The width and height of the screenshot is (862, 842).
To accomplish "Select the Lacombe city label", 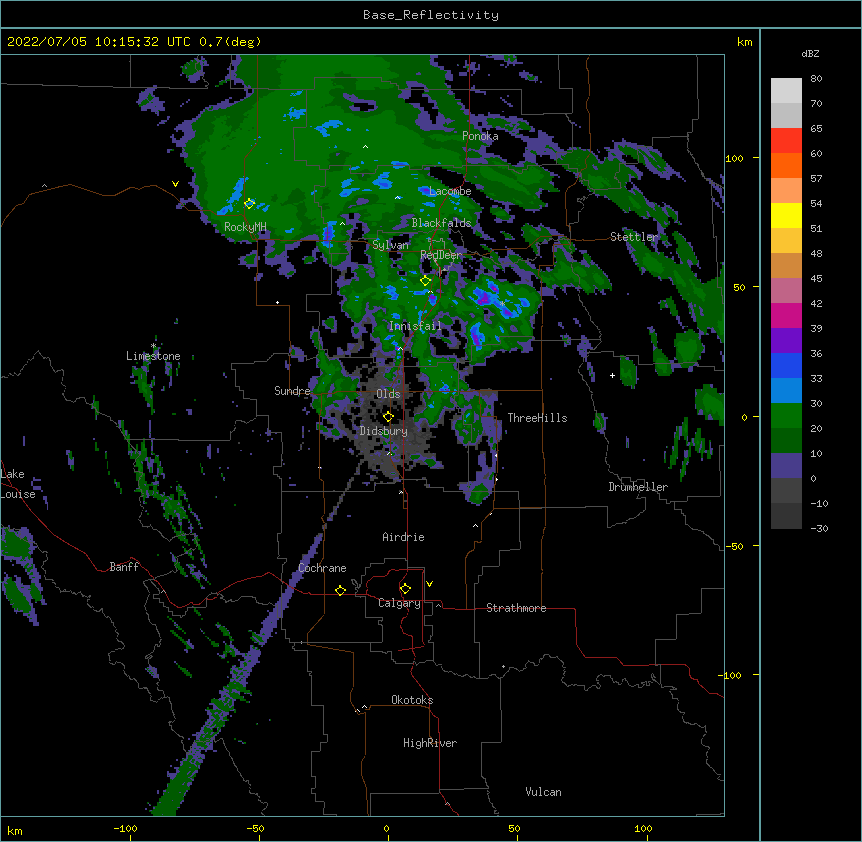I will click(450, 191).
